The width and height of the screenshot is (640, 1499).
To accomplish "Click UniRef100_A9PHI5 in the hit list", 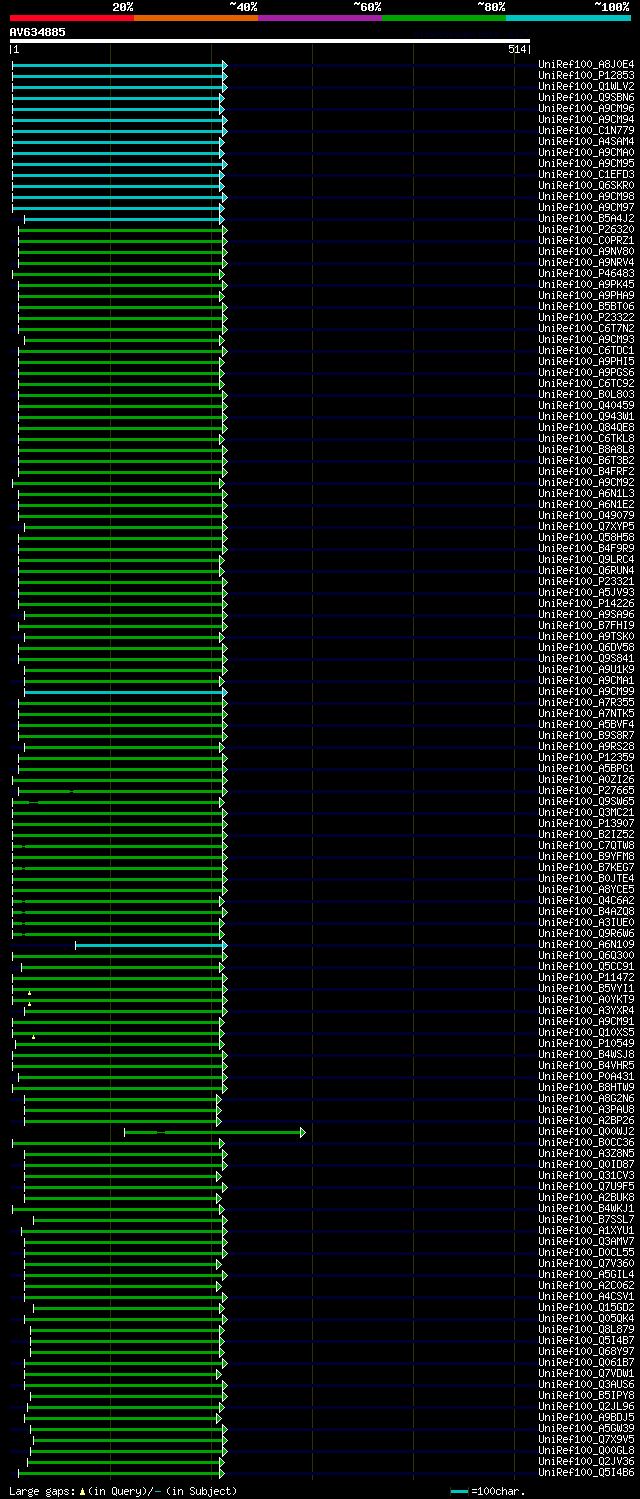I will 586,361.
